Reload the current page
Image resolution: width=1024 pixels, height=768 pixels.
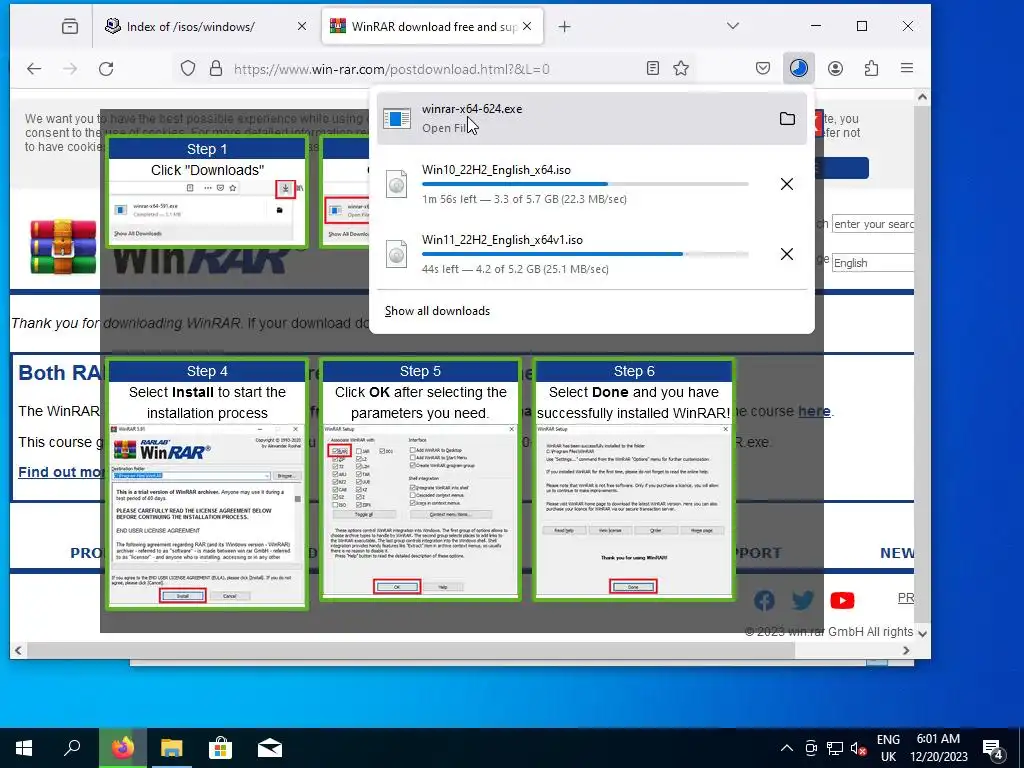click(x=106, y=69)
